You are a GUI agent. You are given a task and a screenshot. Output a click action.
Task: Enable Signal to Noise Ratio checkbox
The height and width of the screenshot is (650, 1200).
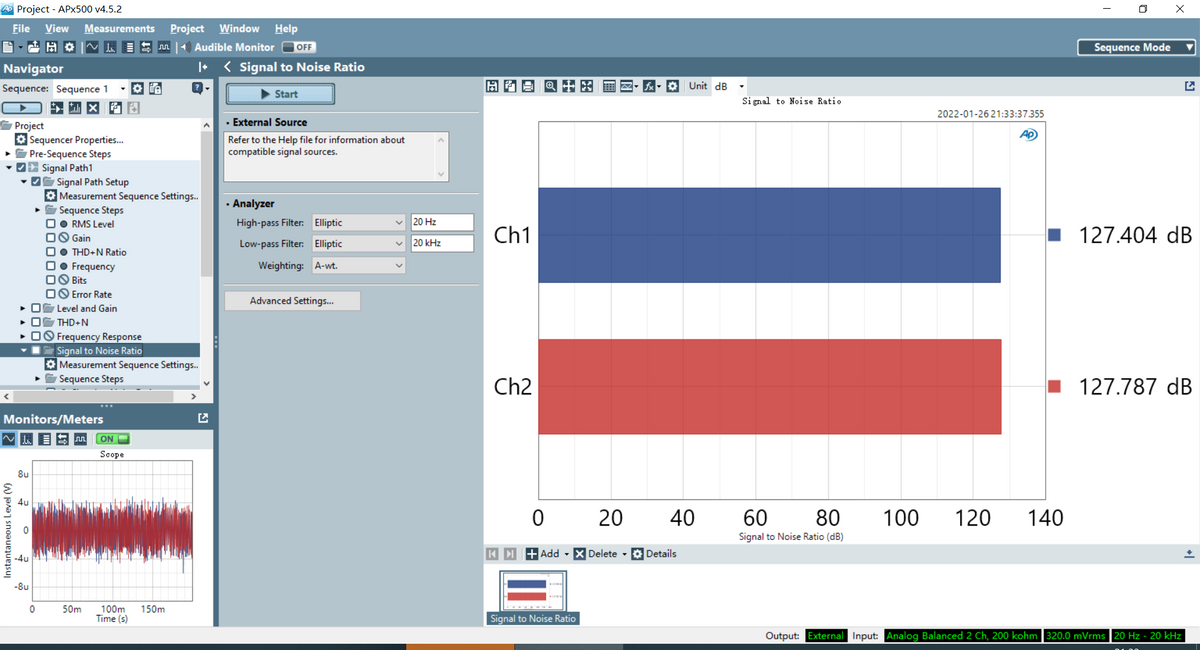pos(36,351)
